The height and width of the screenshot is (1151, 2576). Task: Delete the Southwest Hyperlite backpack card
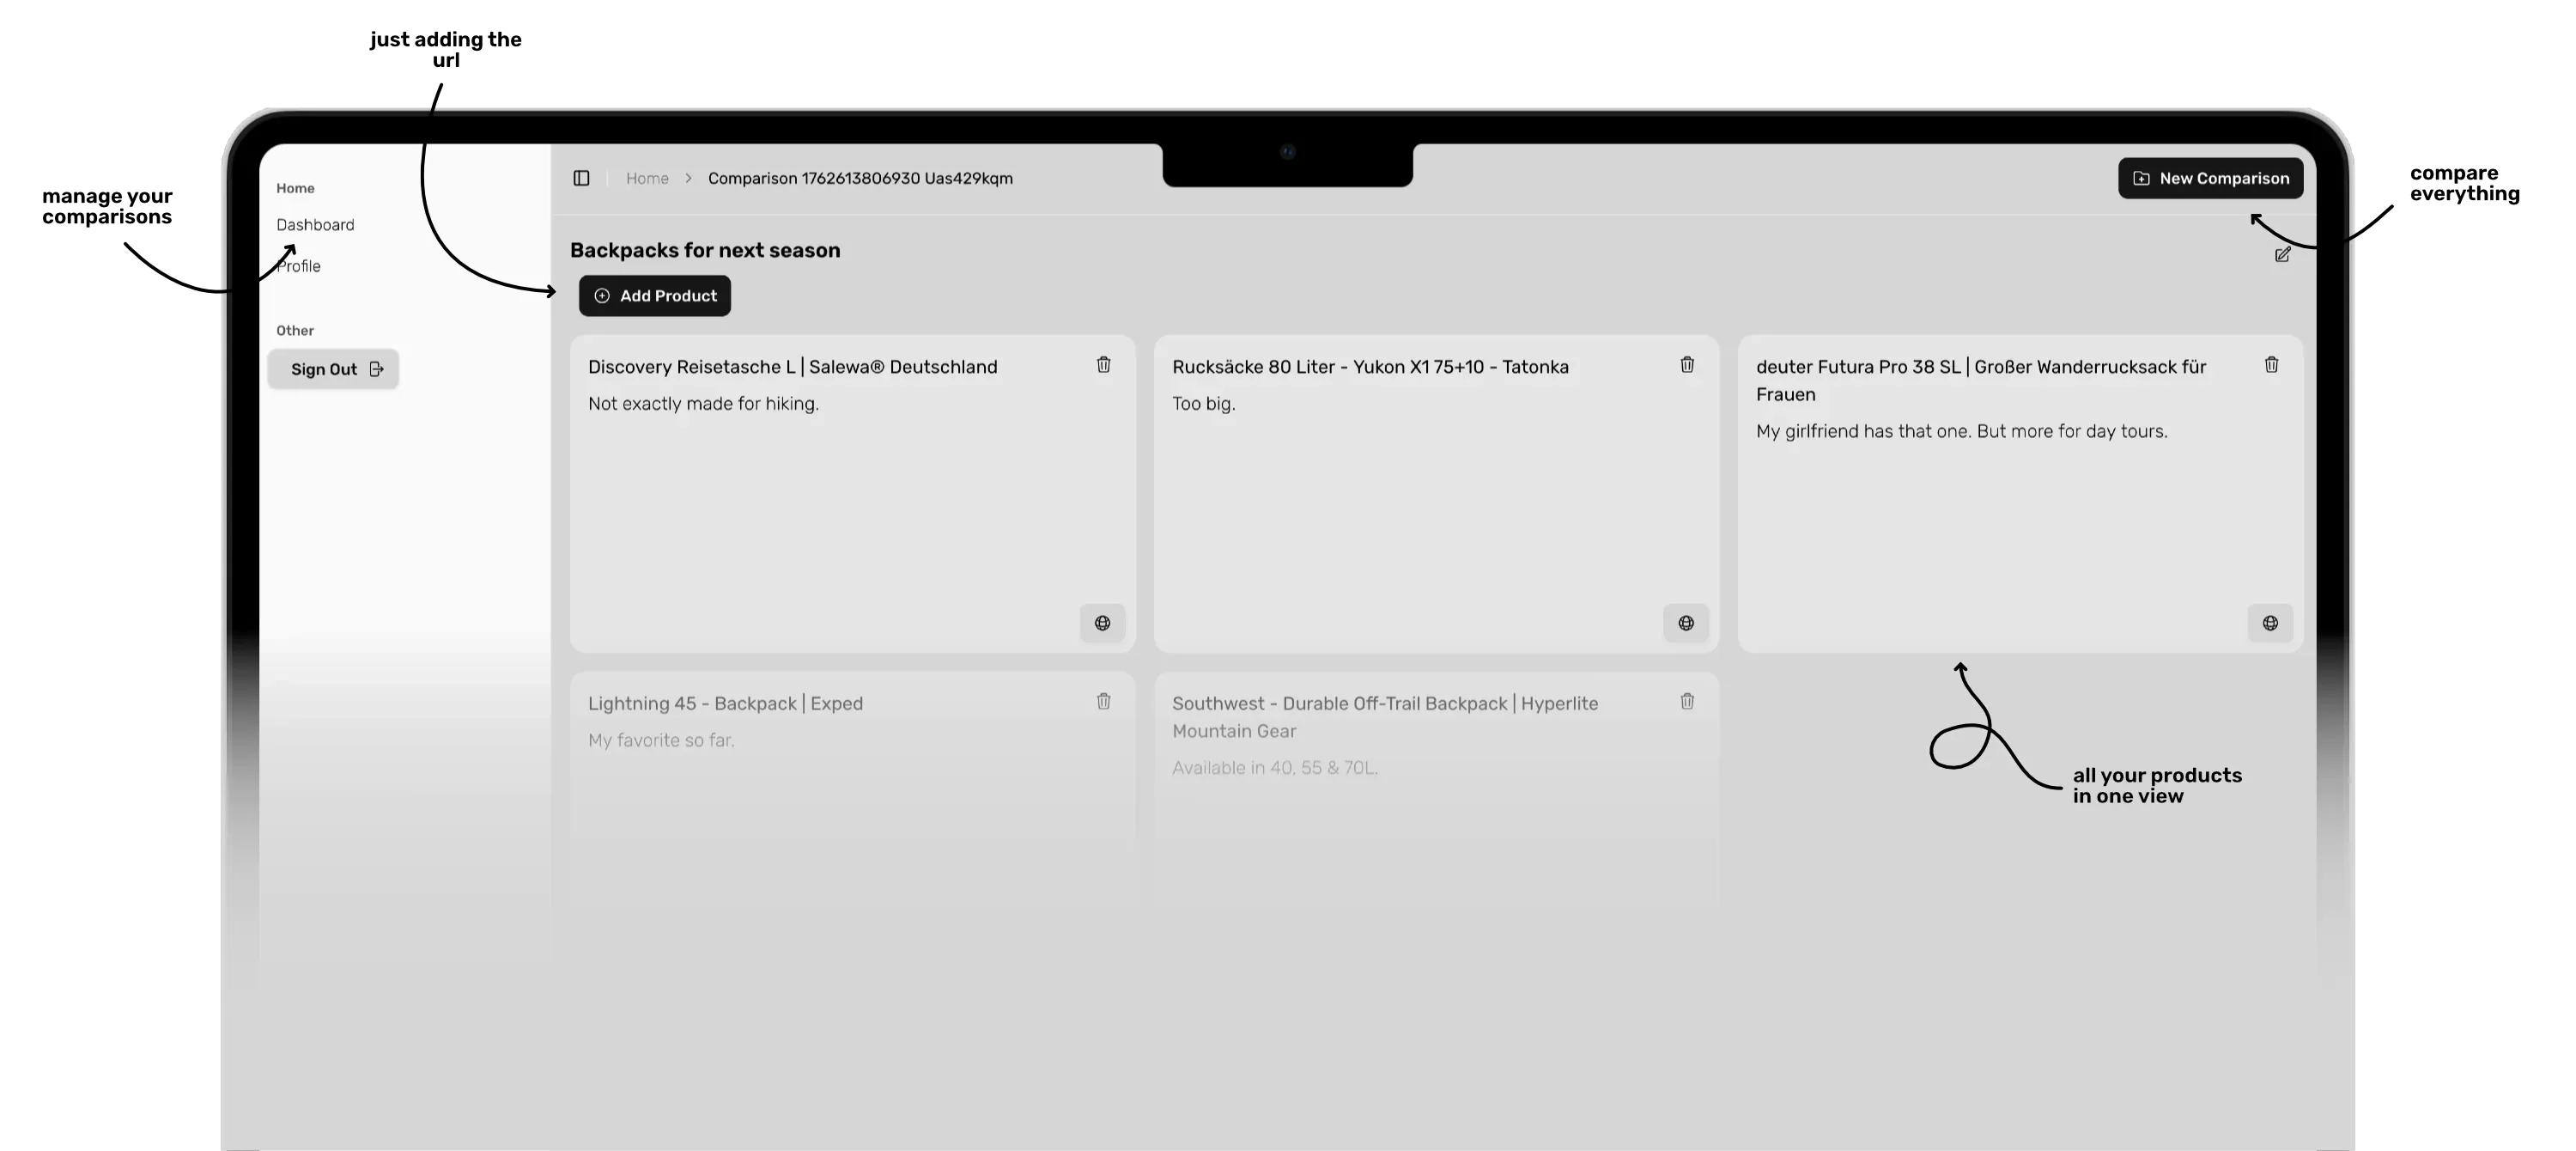[1687, 702]
